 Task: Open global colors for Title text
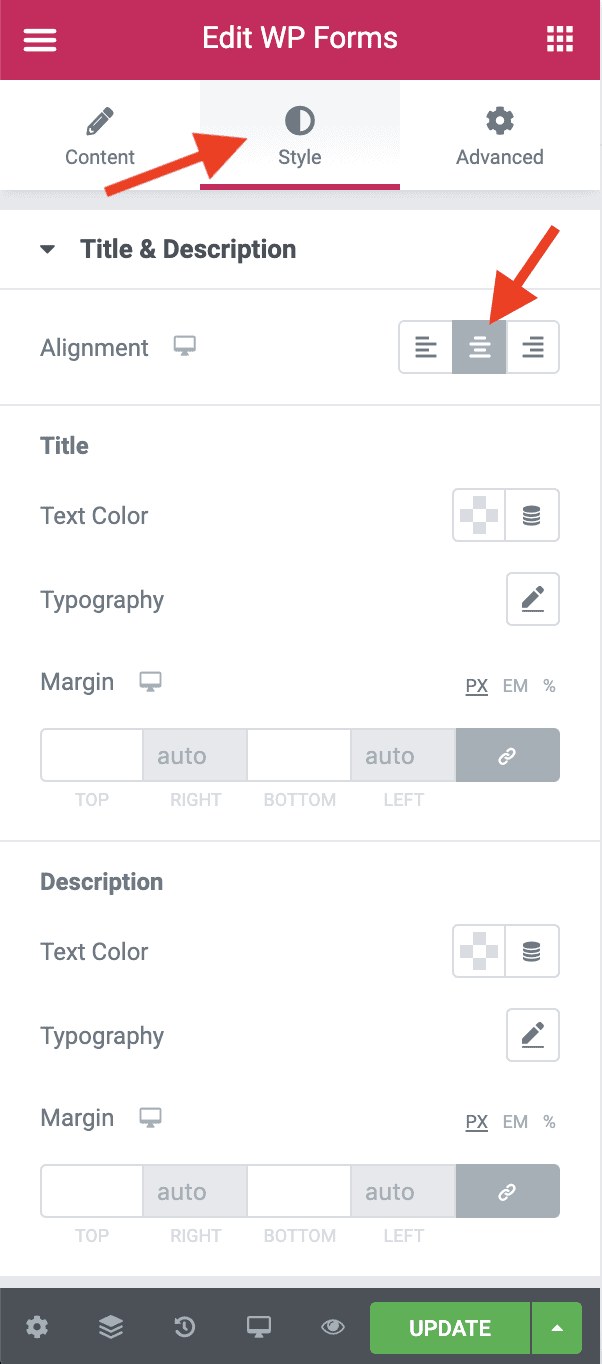532,515
